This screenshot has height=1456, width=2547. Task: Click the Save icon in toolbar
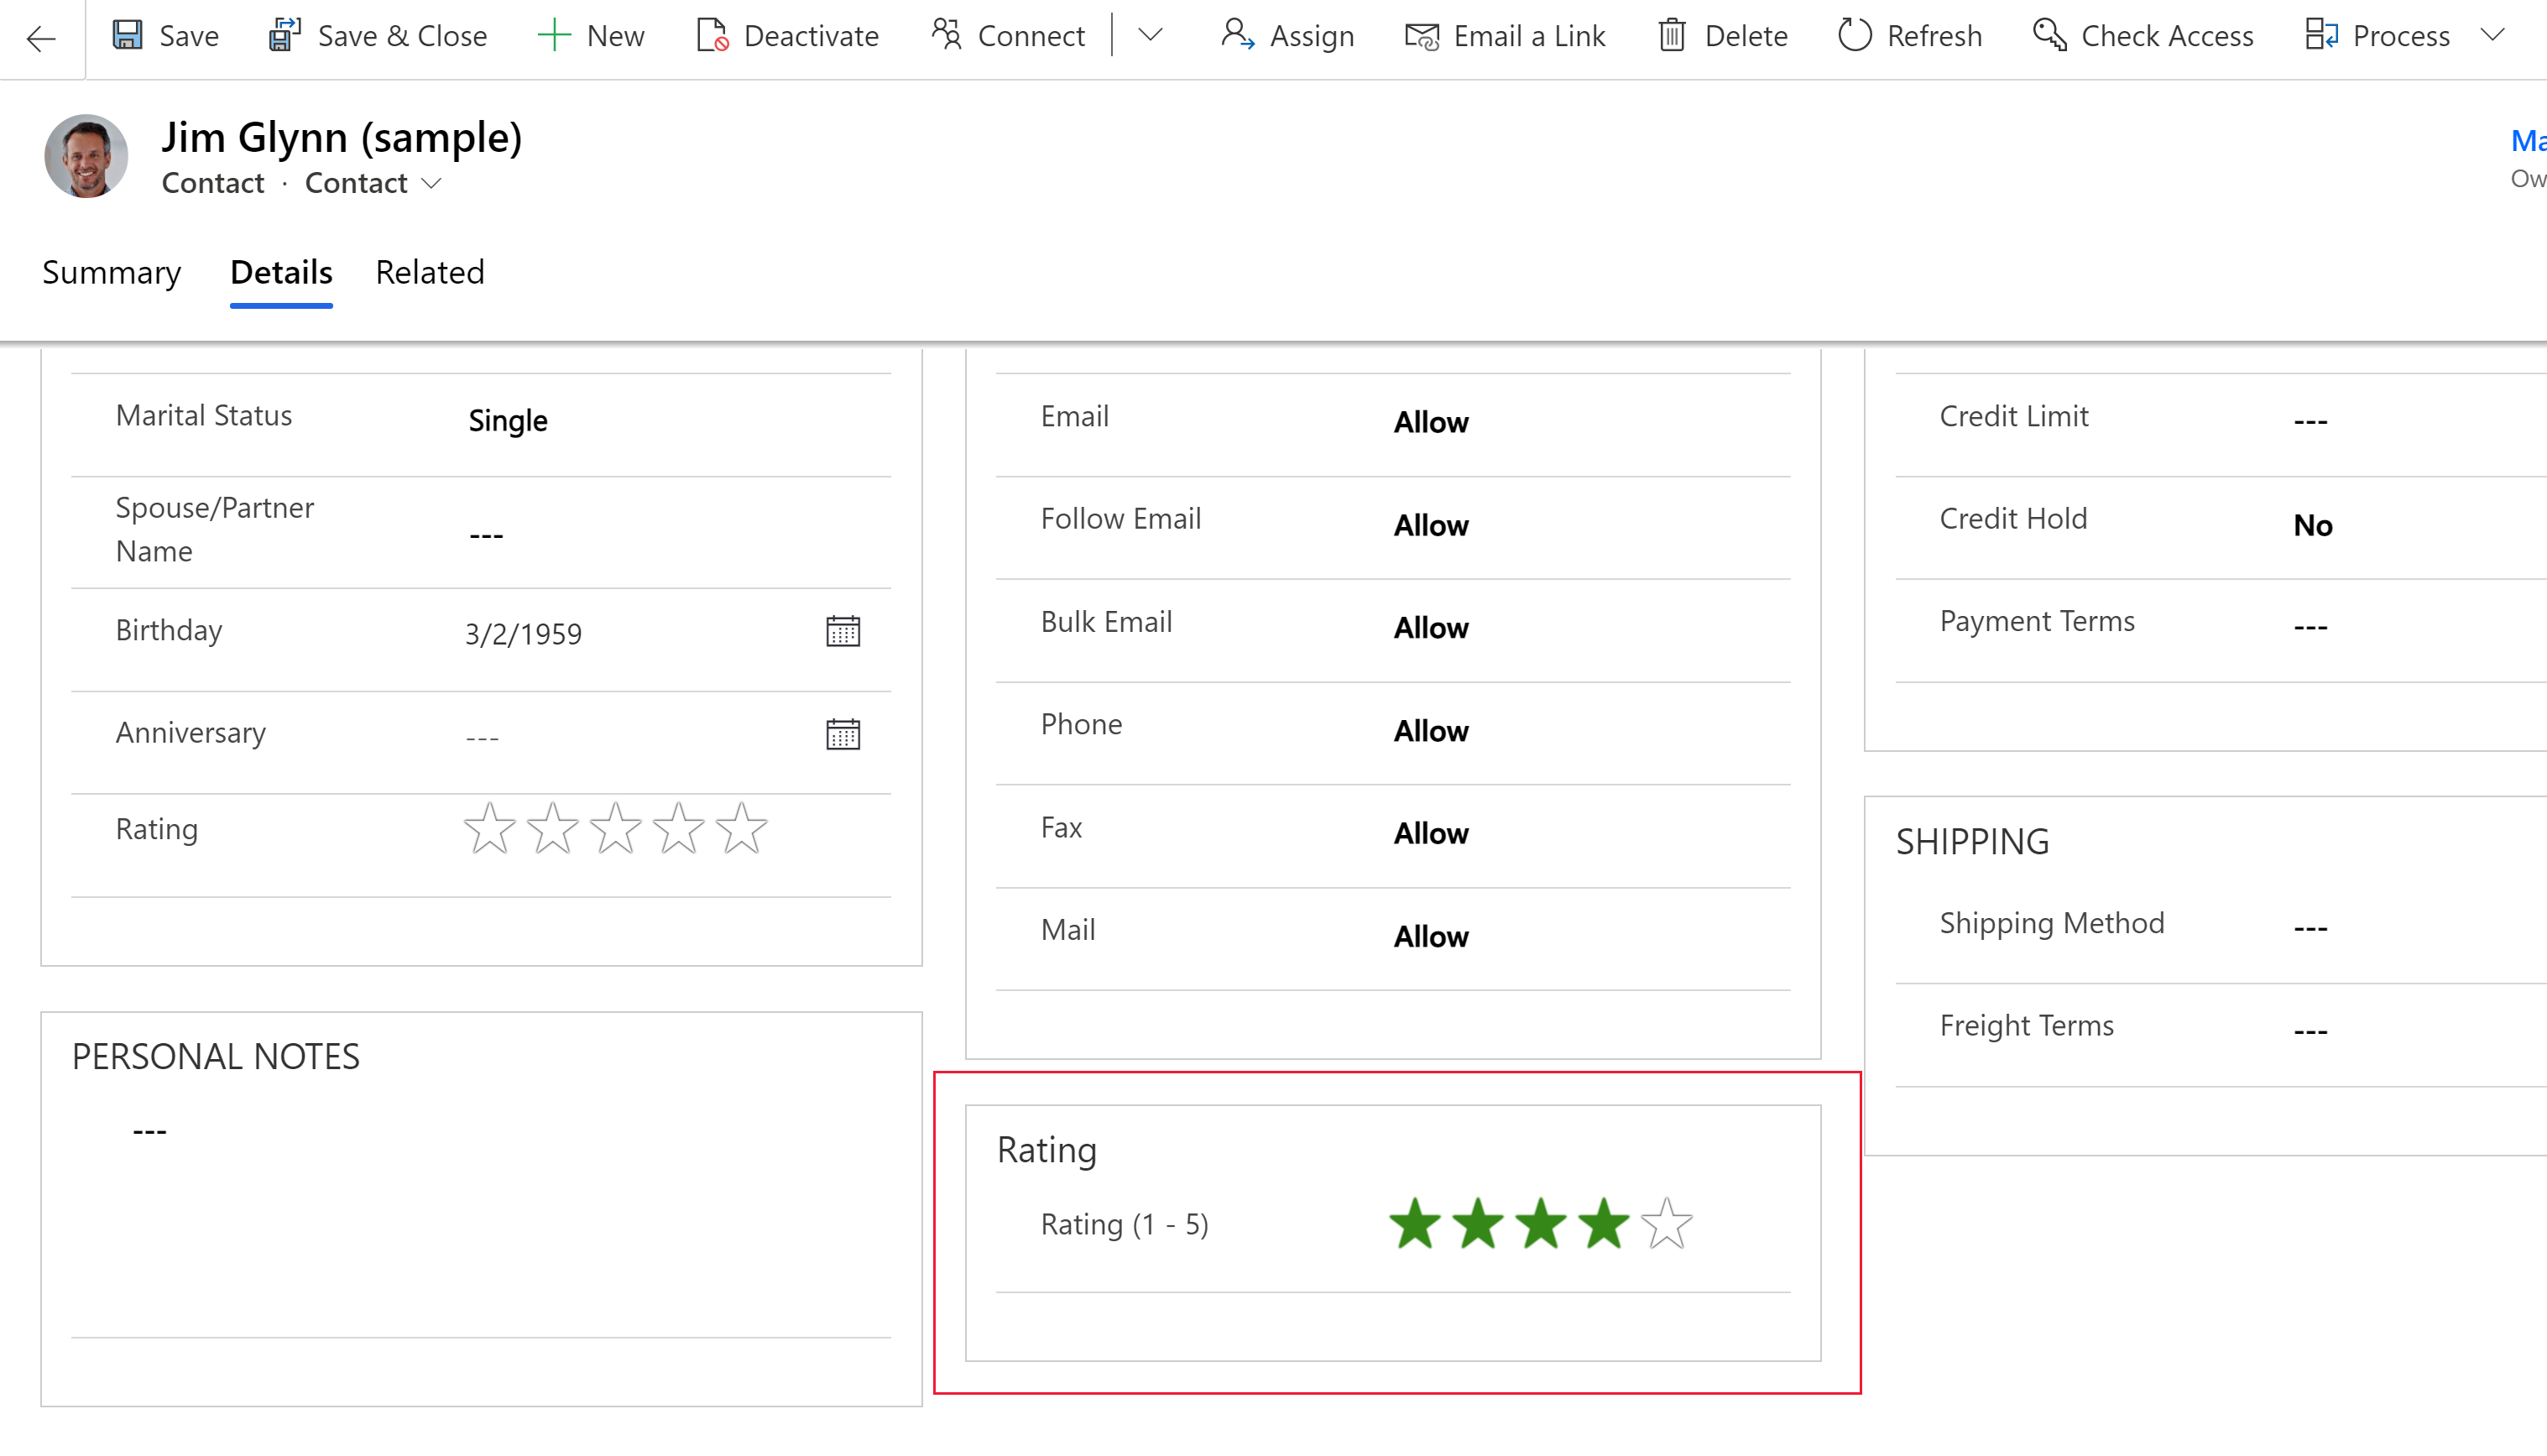coord(129,35)
